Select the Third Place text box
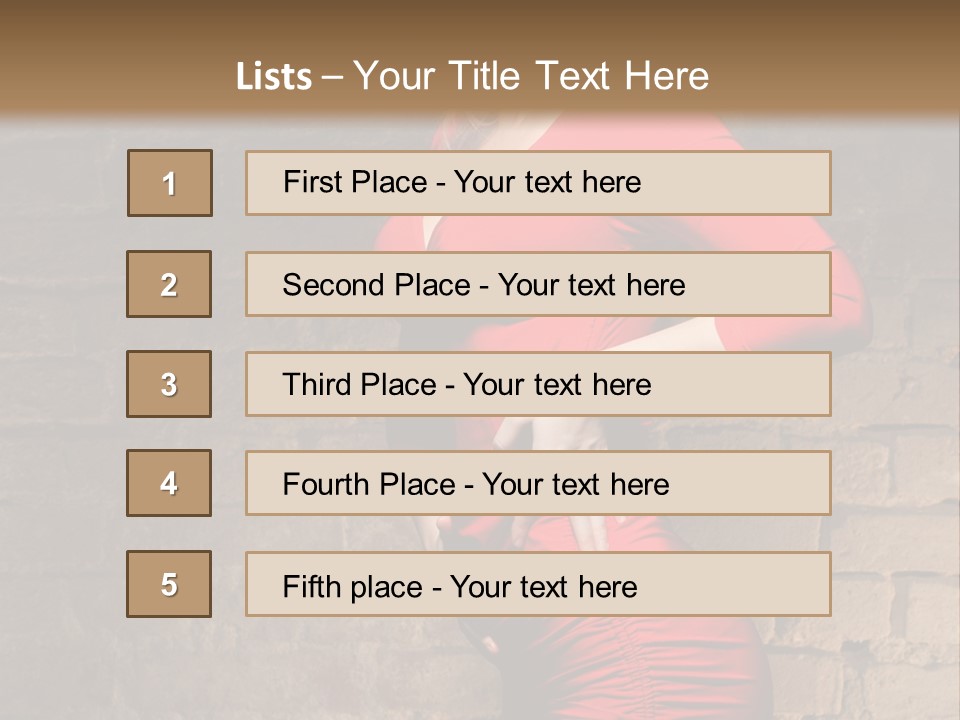This screenshot has width=960, height=720. click(538, 384)
